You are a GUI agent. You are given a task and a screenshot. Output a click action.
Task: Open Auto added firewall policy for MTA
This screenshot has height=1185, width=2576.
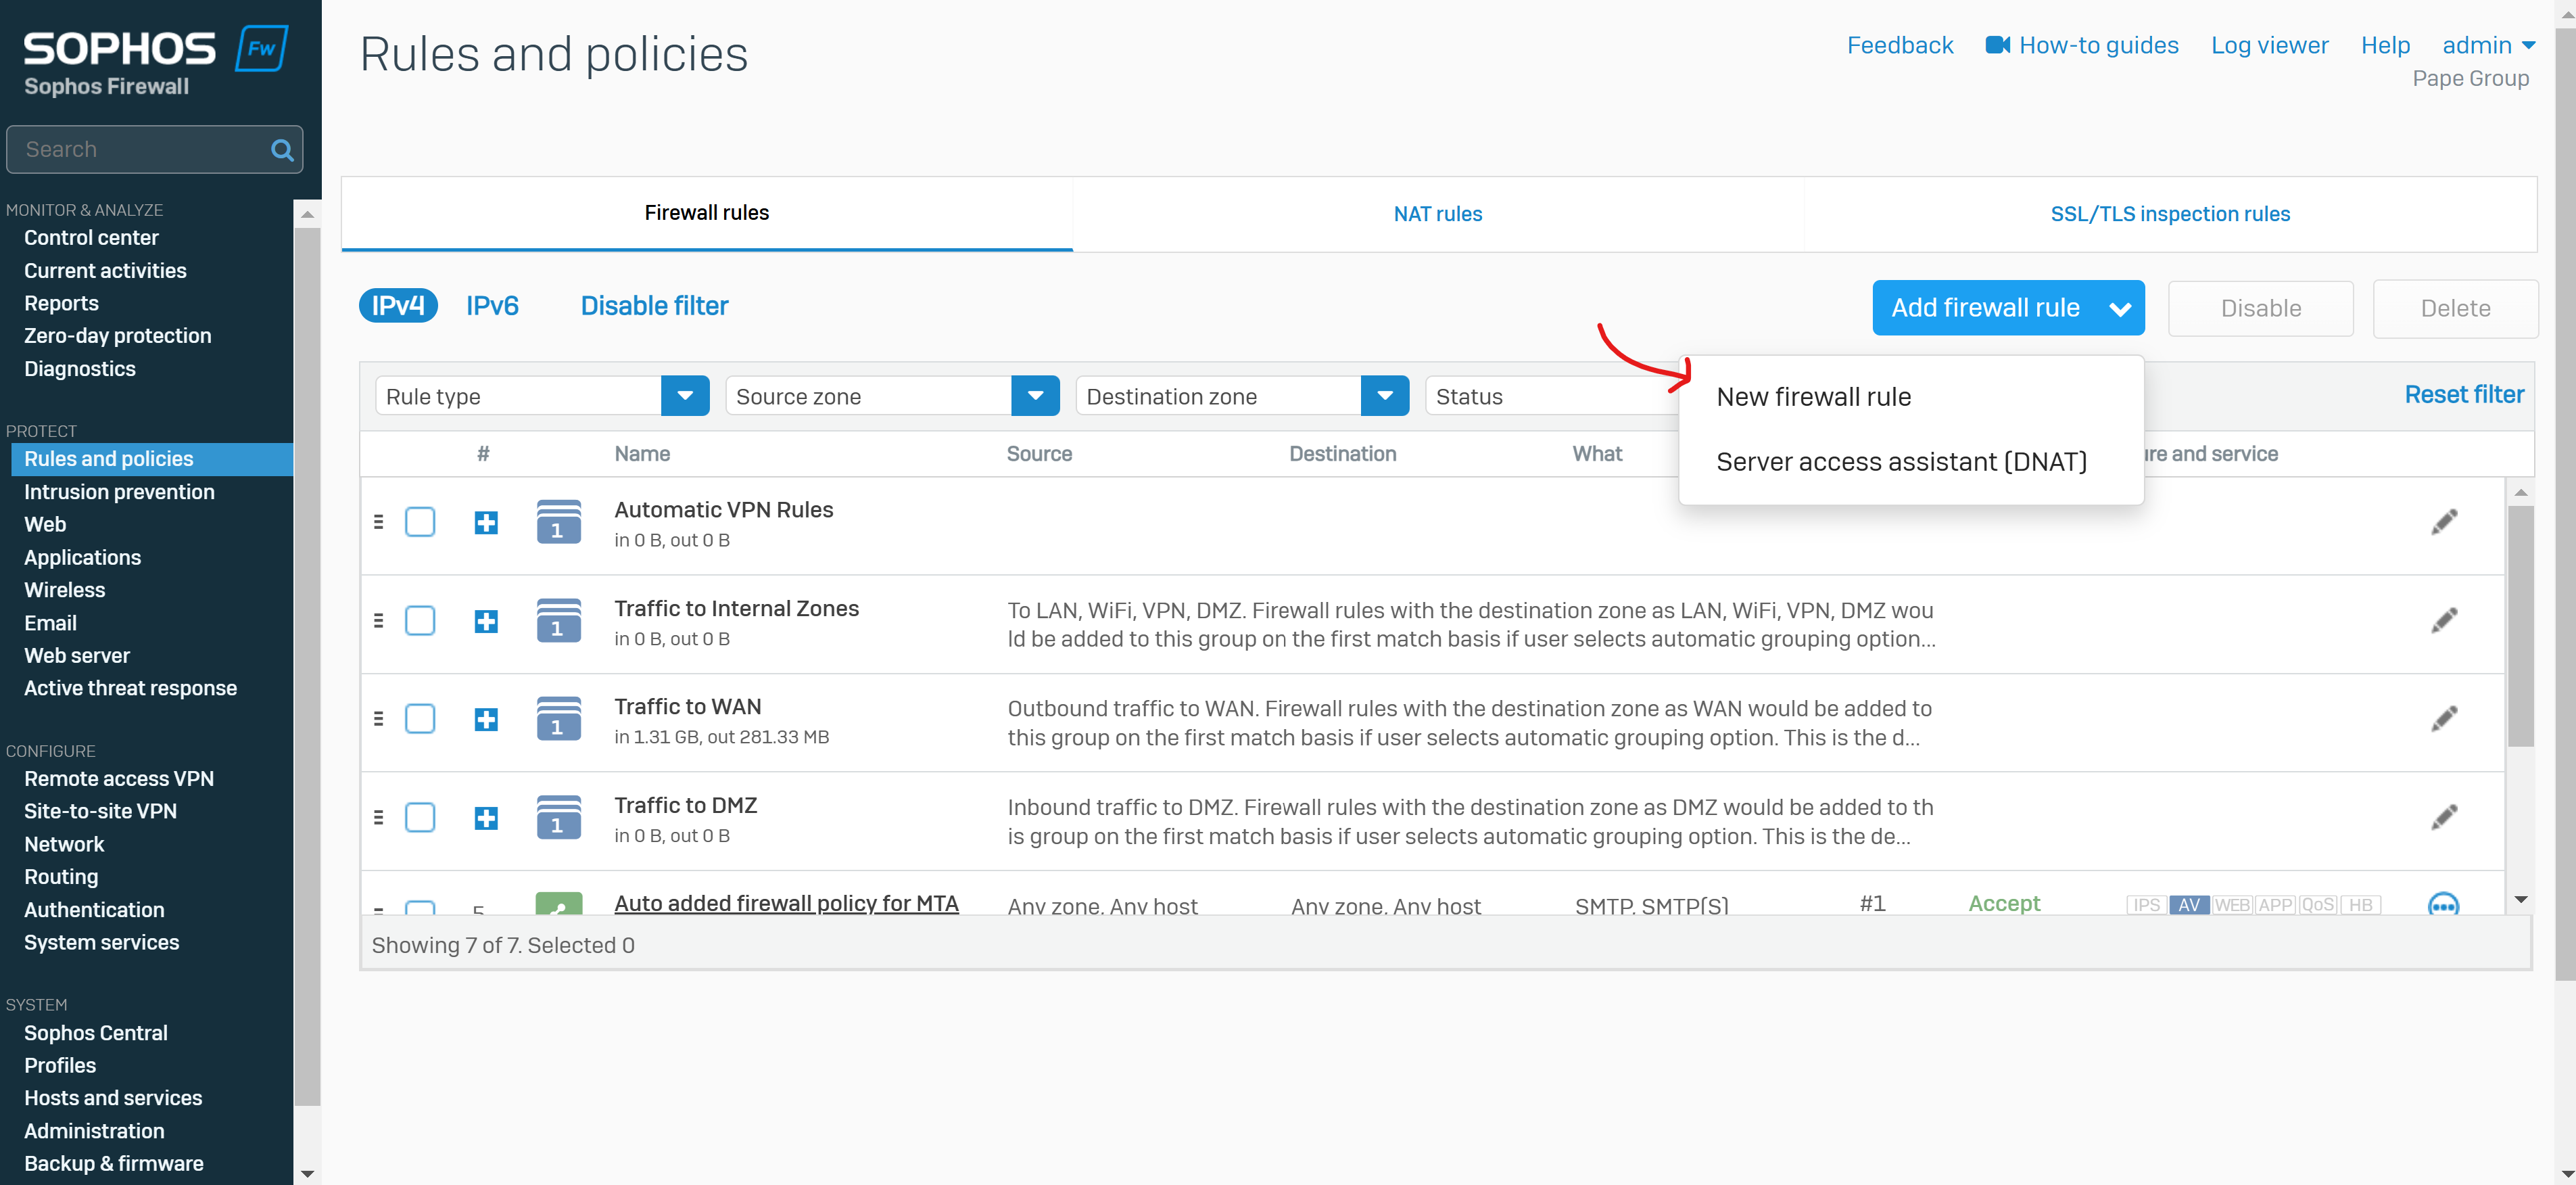(786, 903)
